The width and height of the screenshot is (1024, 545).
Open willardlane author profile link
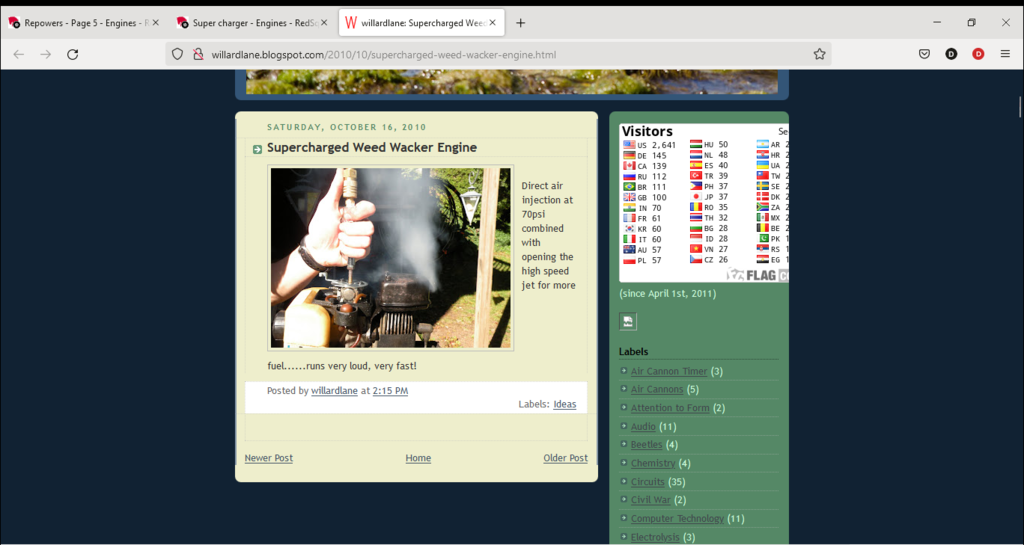(x=334, y=390)
